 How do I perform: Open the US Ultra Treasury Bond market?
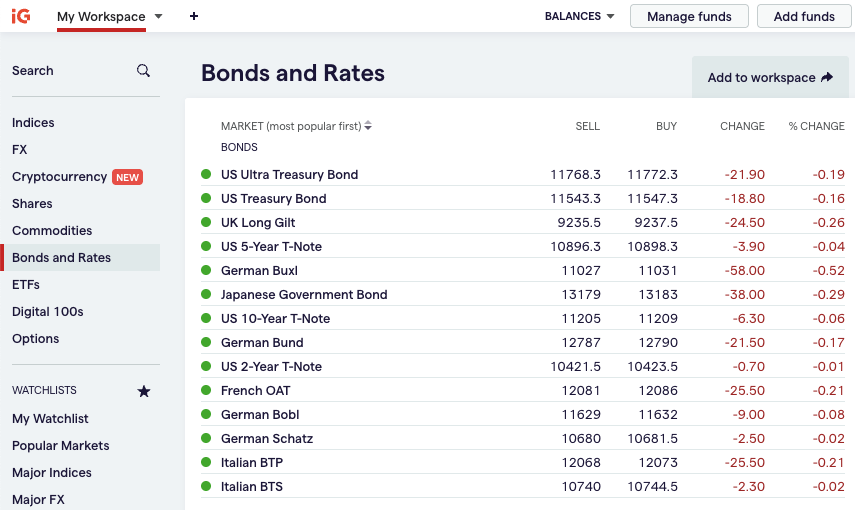[290, 175]
